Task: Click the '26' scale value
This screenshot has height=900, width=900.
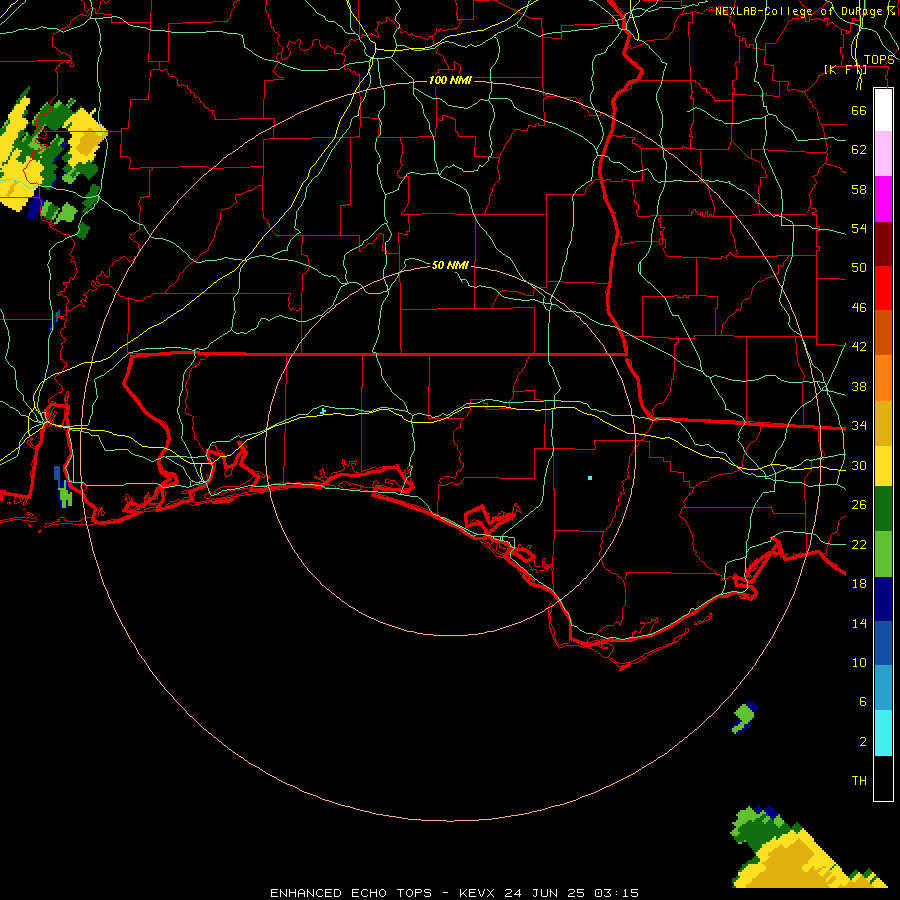Action: point(859,505)
